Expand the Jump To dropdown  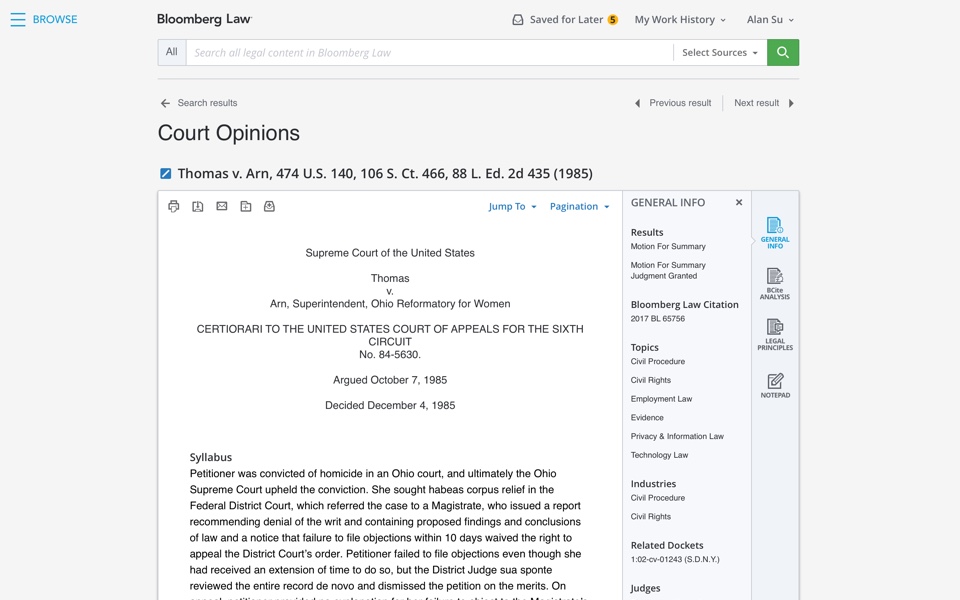pyautogui.click(x=512, y=207)
